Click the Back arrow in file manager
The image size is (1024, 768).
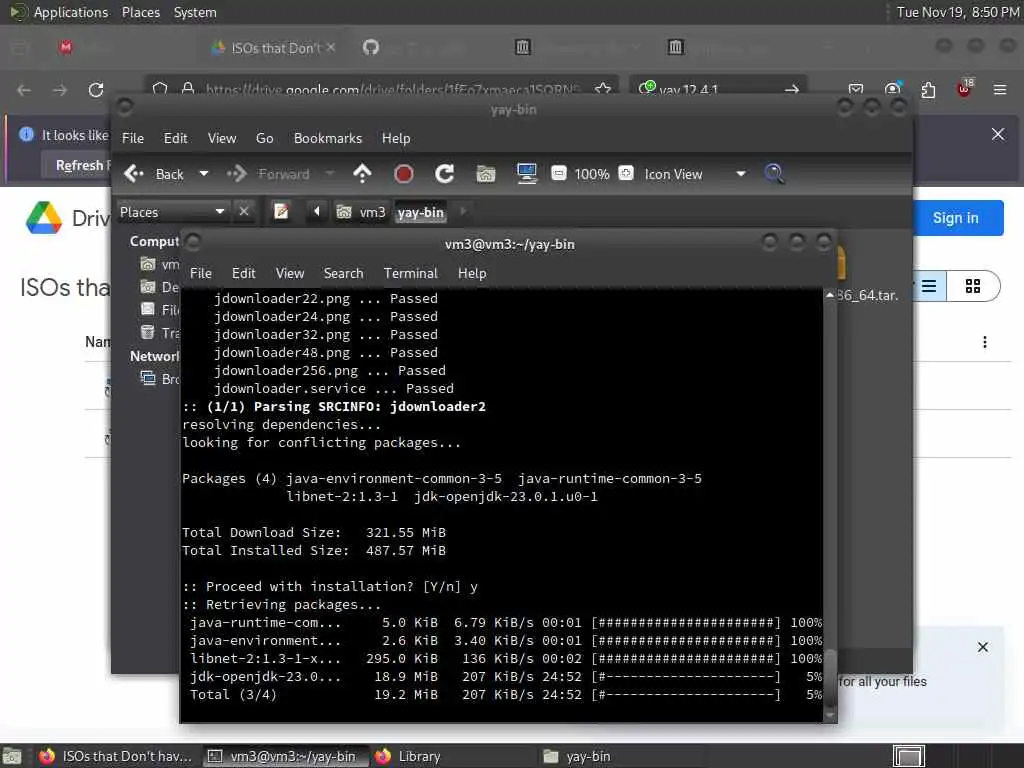134,174
